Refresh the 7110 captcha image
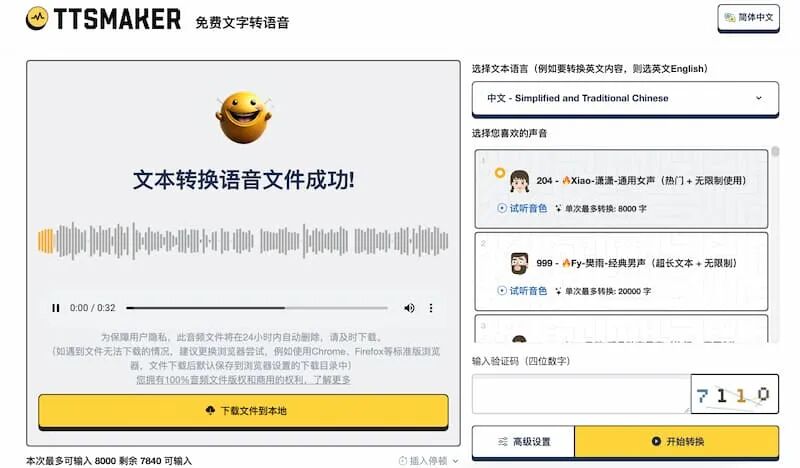Screen dimensions: 800x468 click(734, 394)
